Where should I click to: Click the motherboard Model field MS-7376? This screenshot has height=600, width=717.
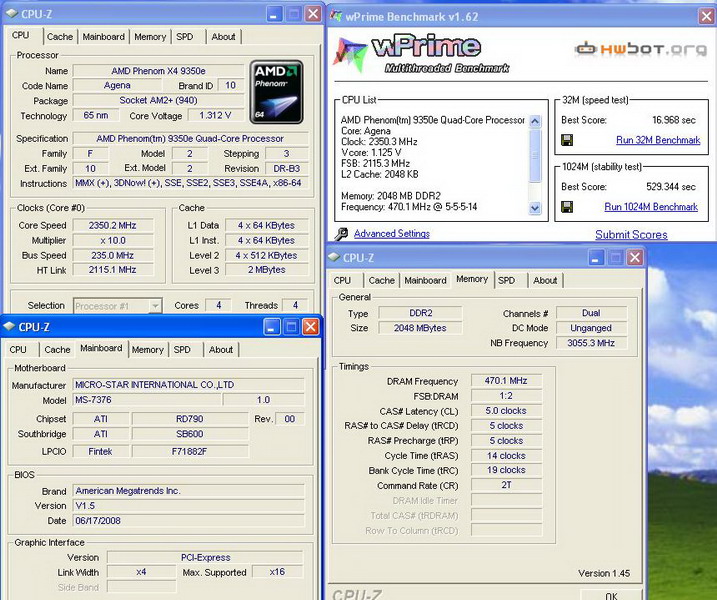(147, 400)
